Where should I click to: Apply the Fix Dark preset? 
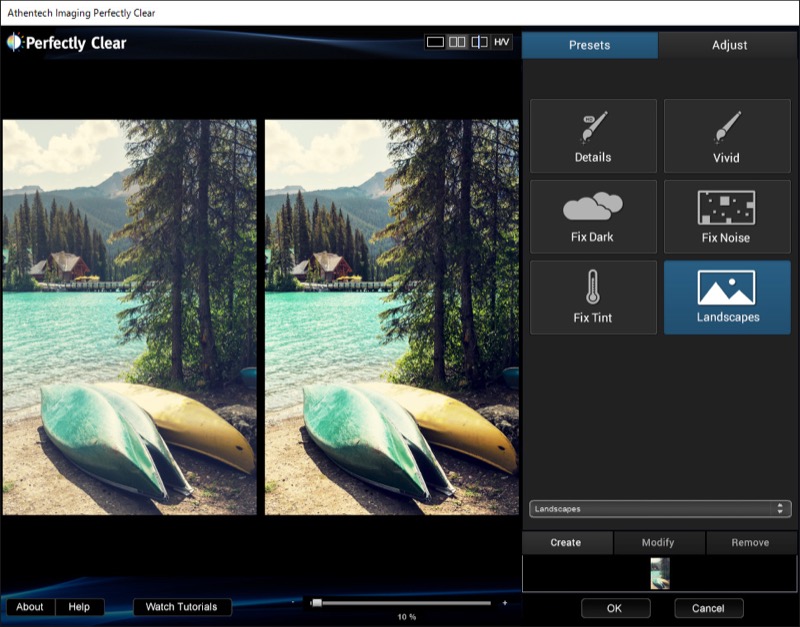(593, 217)
